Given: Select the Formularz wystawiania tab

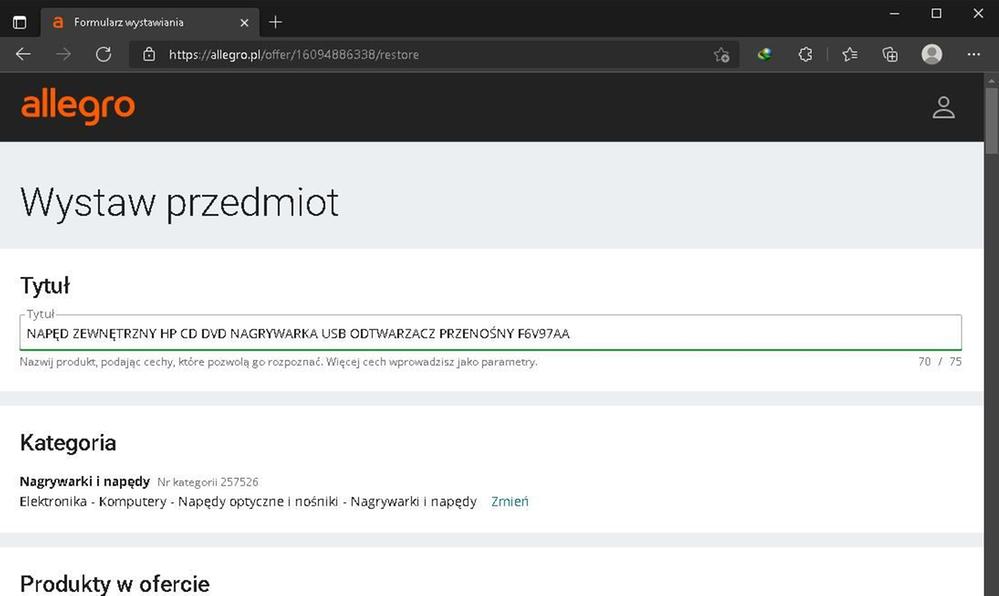Looking at the screenshot, I should [150, 22].
